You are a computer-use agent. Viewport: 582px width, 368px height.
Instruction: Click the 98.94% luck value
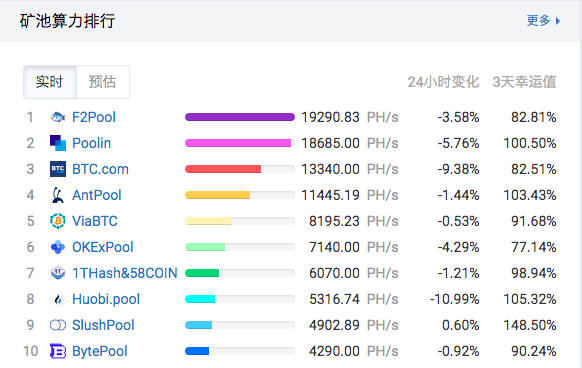pos(534,273)
